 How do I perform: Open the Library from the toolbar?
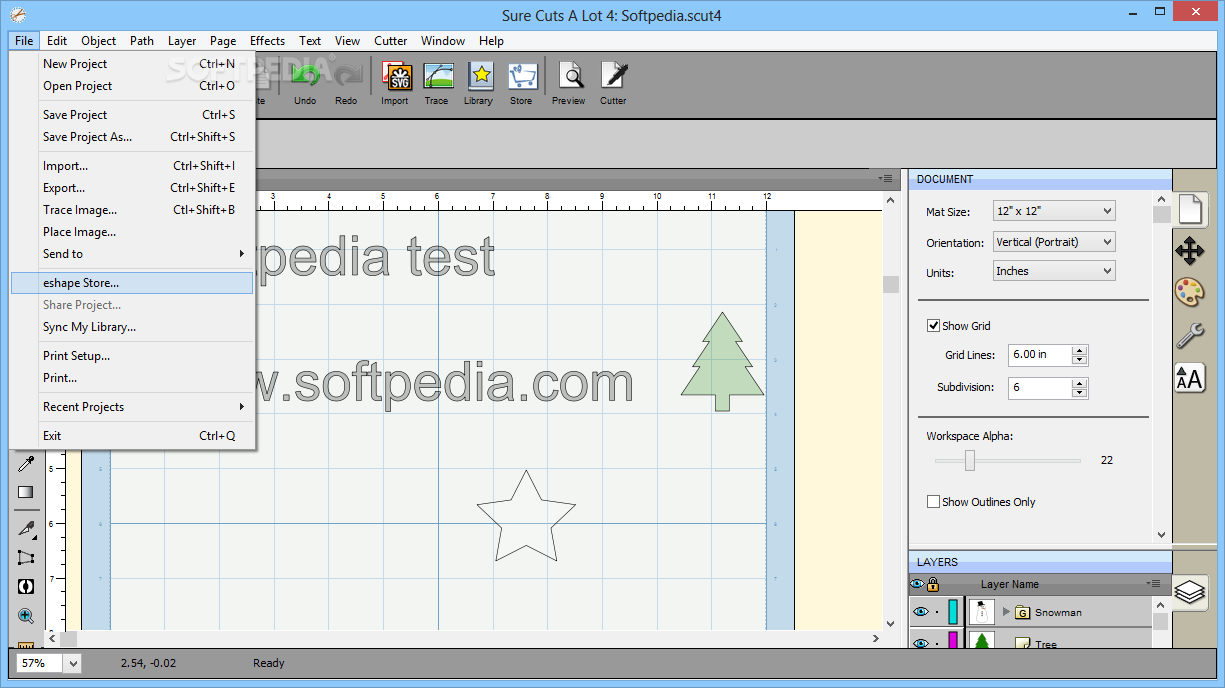tap(479, 76)
